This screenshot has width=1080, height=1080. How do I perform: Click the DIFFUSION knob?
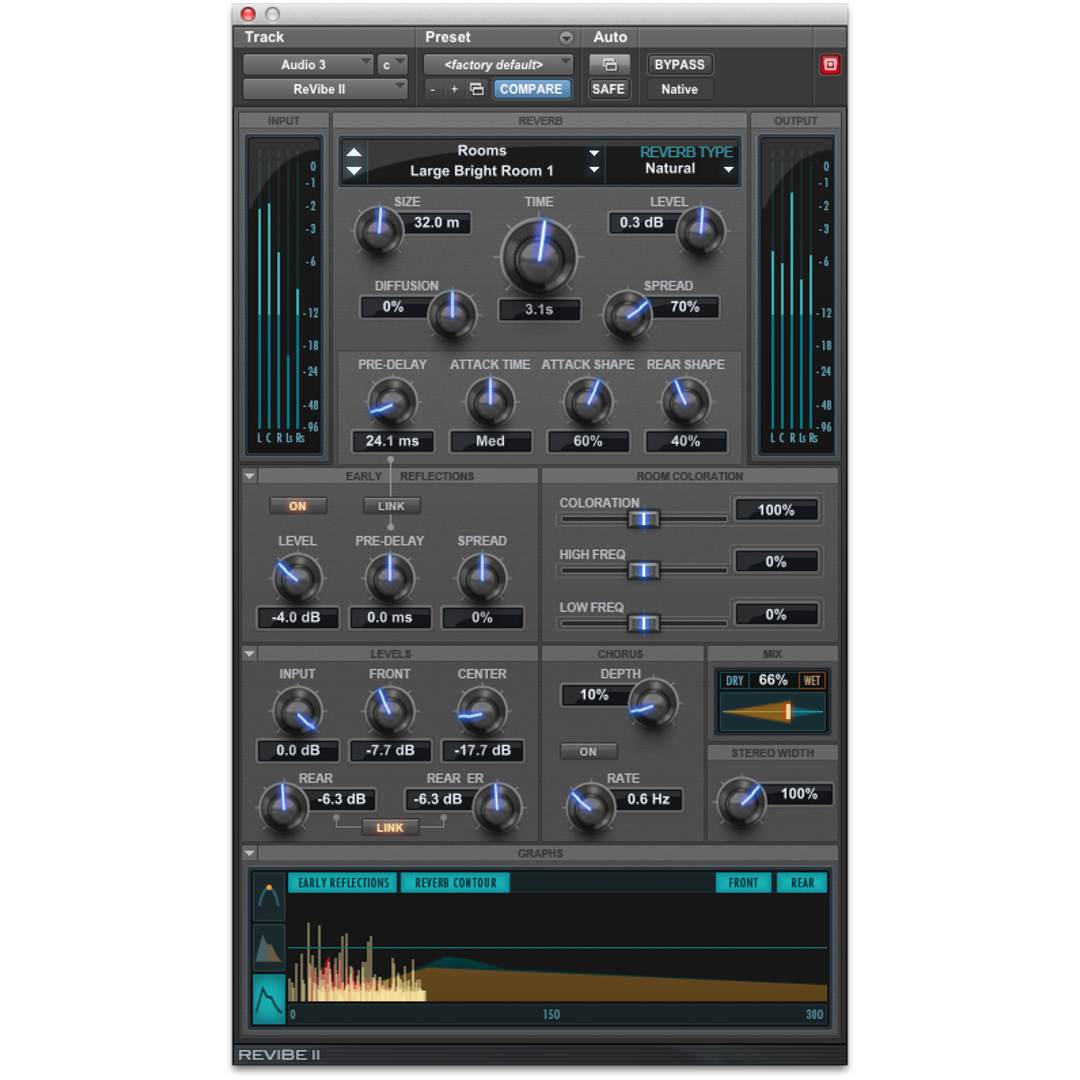[452, 315]
